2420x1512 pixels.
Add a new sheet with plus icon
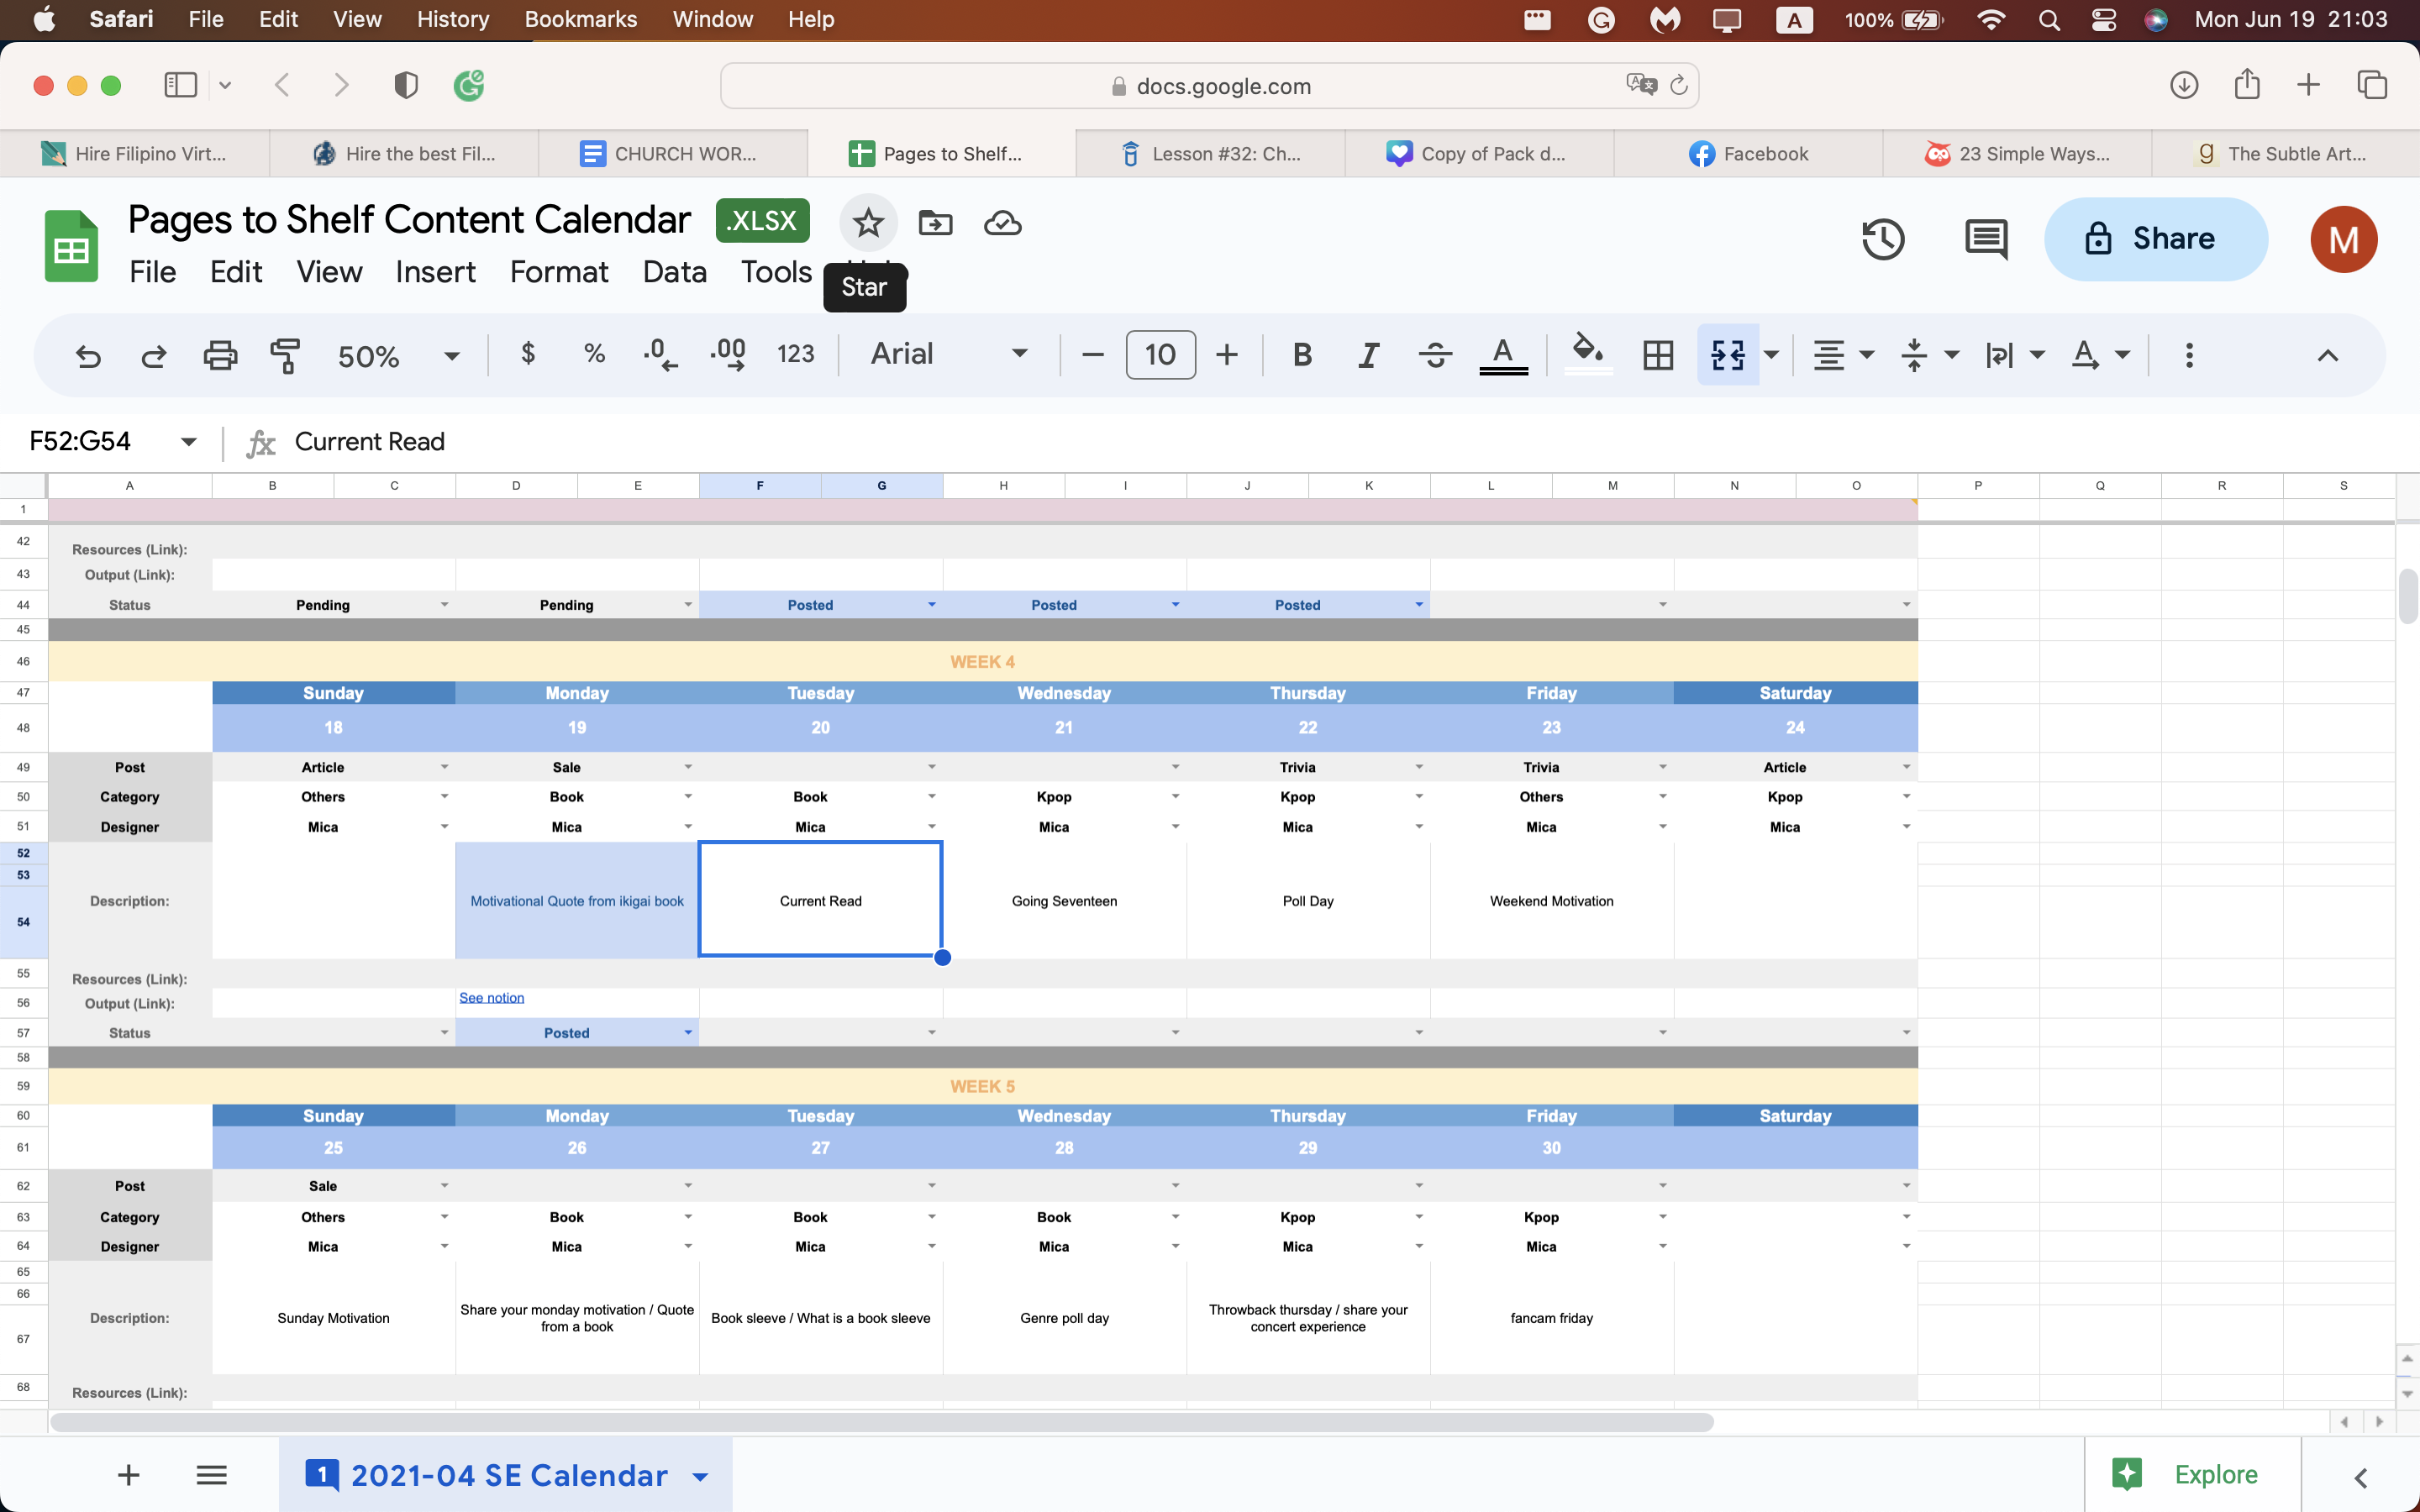(x=128, y=1474)
